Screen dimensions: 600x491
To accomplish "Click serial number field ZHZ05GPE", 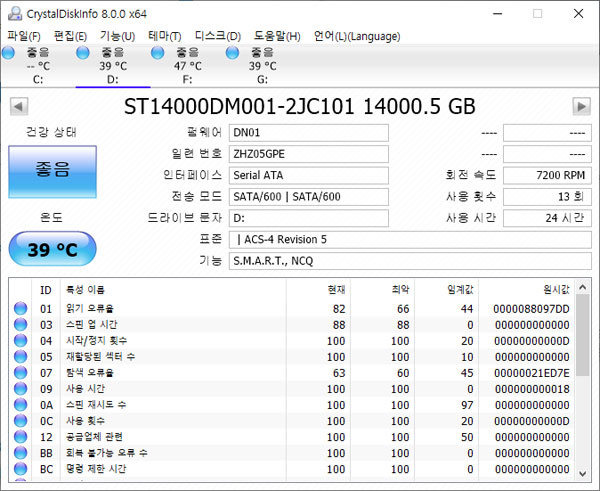I will pos(308,154).
